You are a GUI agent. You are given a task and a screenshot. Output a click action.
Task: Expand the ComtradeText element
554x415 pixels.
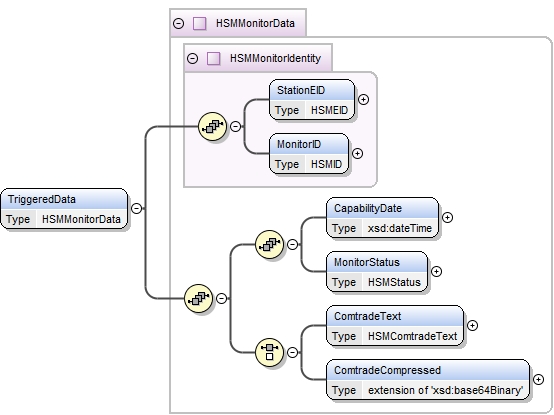pos(472,325)
